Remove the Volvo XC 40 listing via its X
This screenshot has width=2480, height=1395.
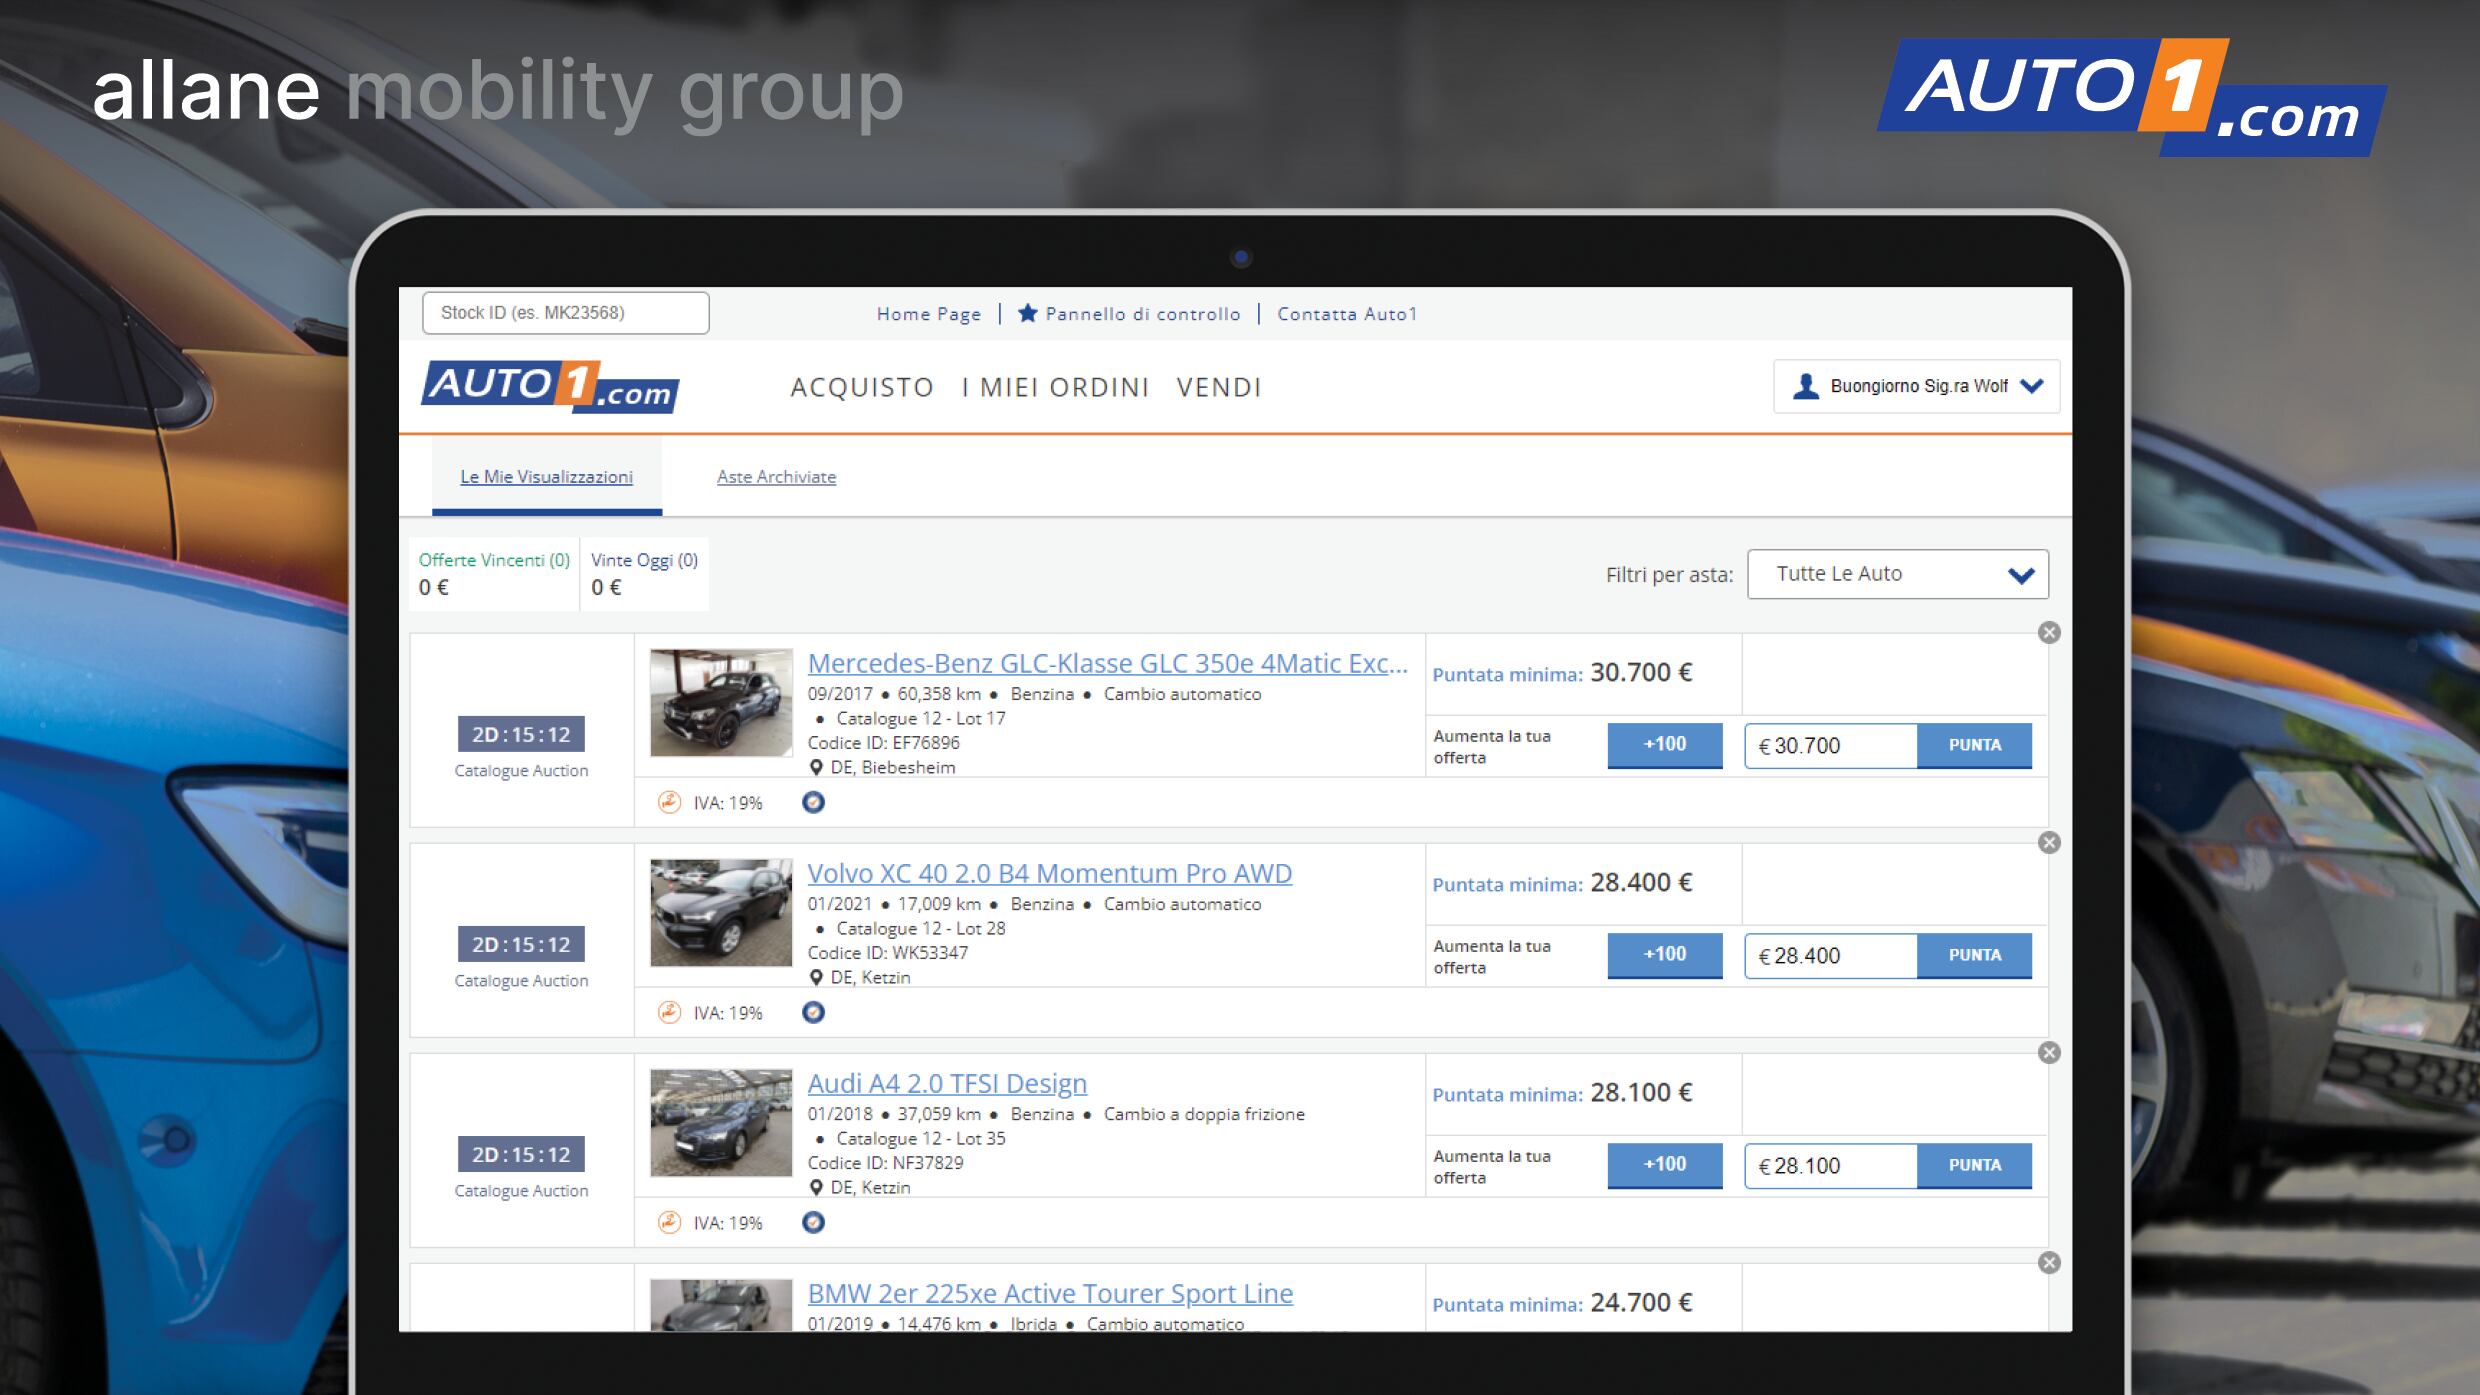coord(2049,842)
